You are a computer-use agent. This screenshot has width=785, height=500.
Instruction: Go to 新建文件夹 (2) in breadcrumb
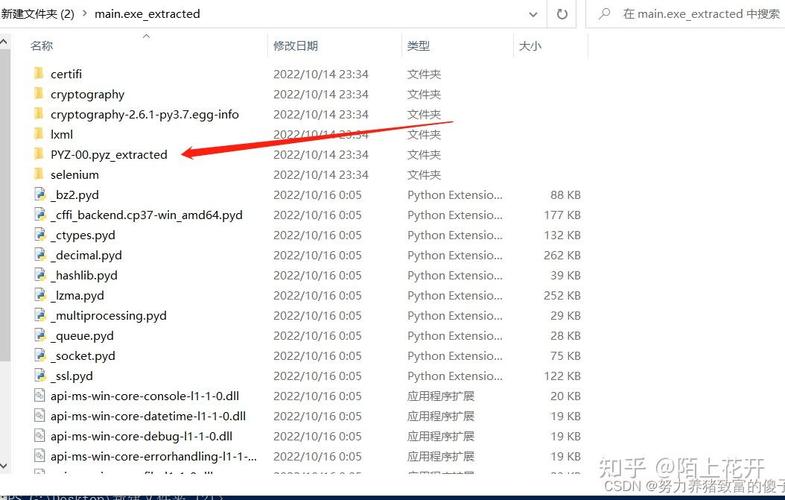point(38,14)
